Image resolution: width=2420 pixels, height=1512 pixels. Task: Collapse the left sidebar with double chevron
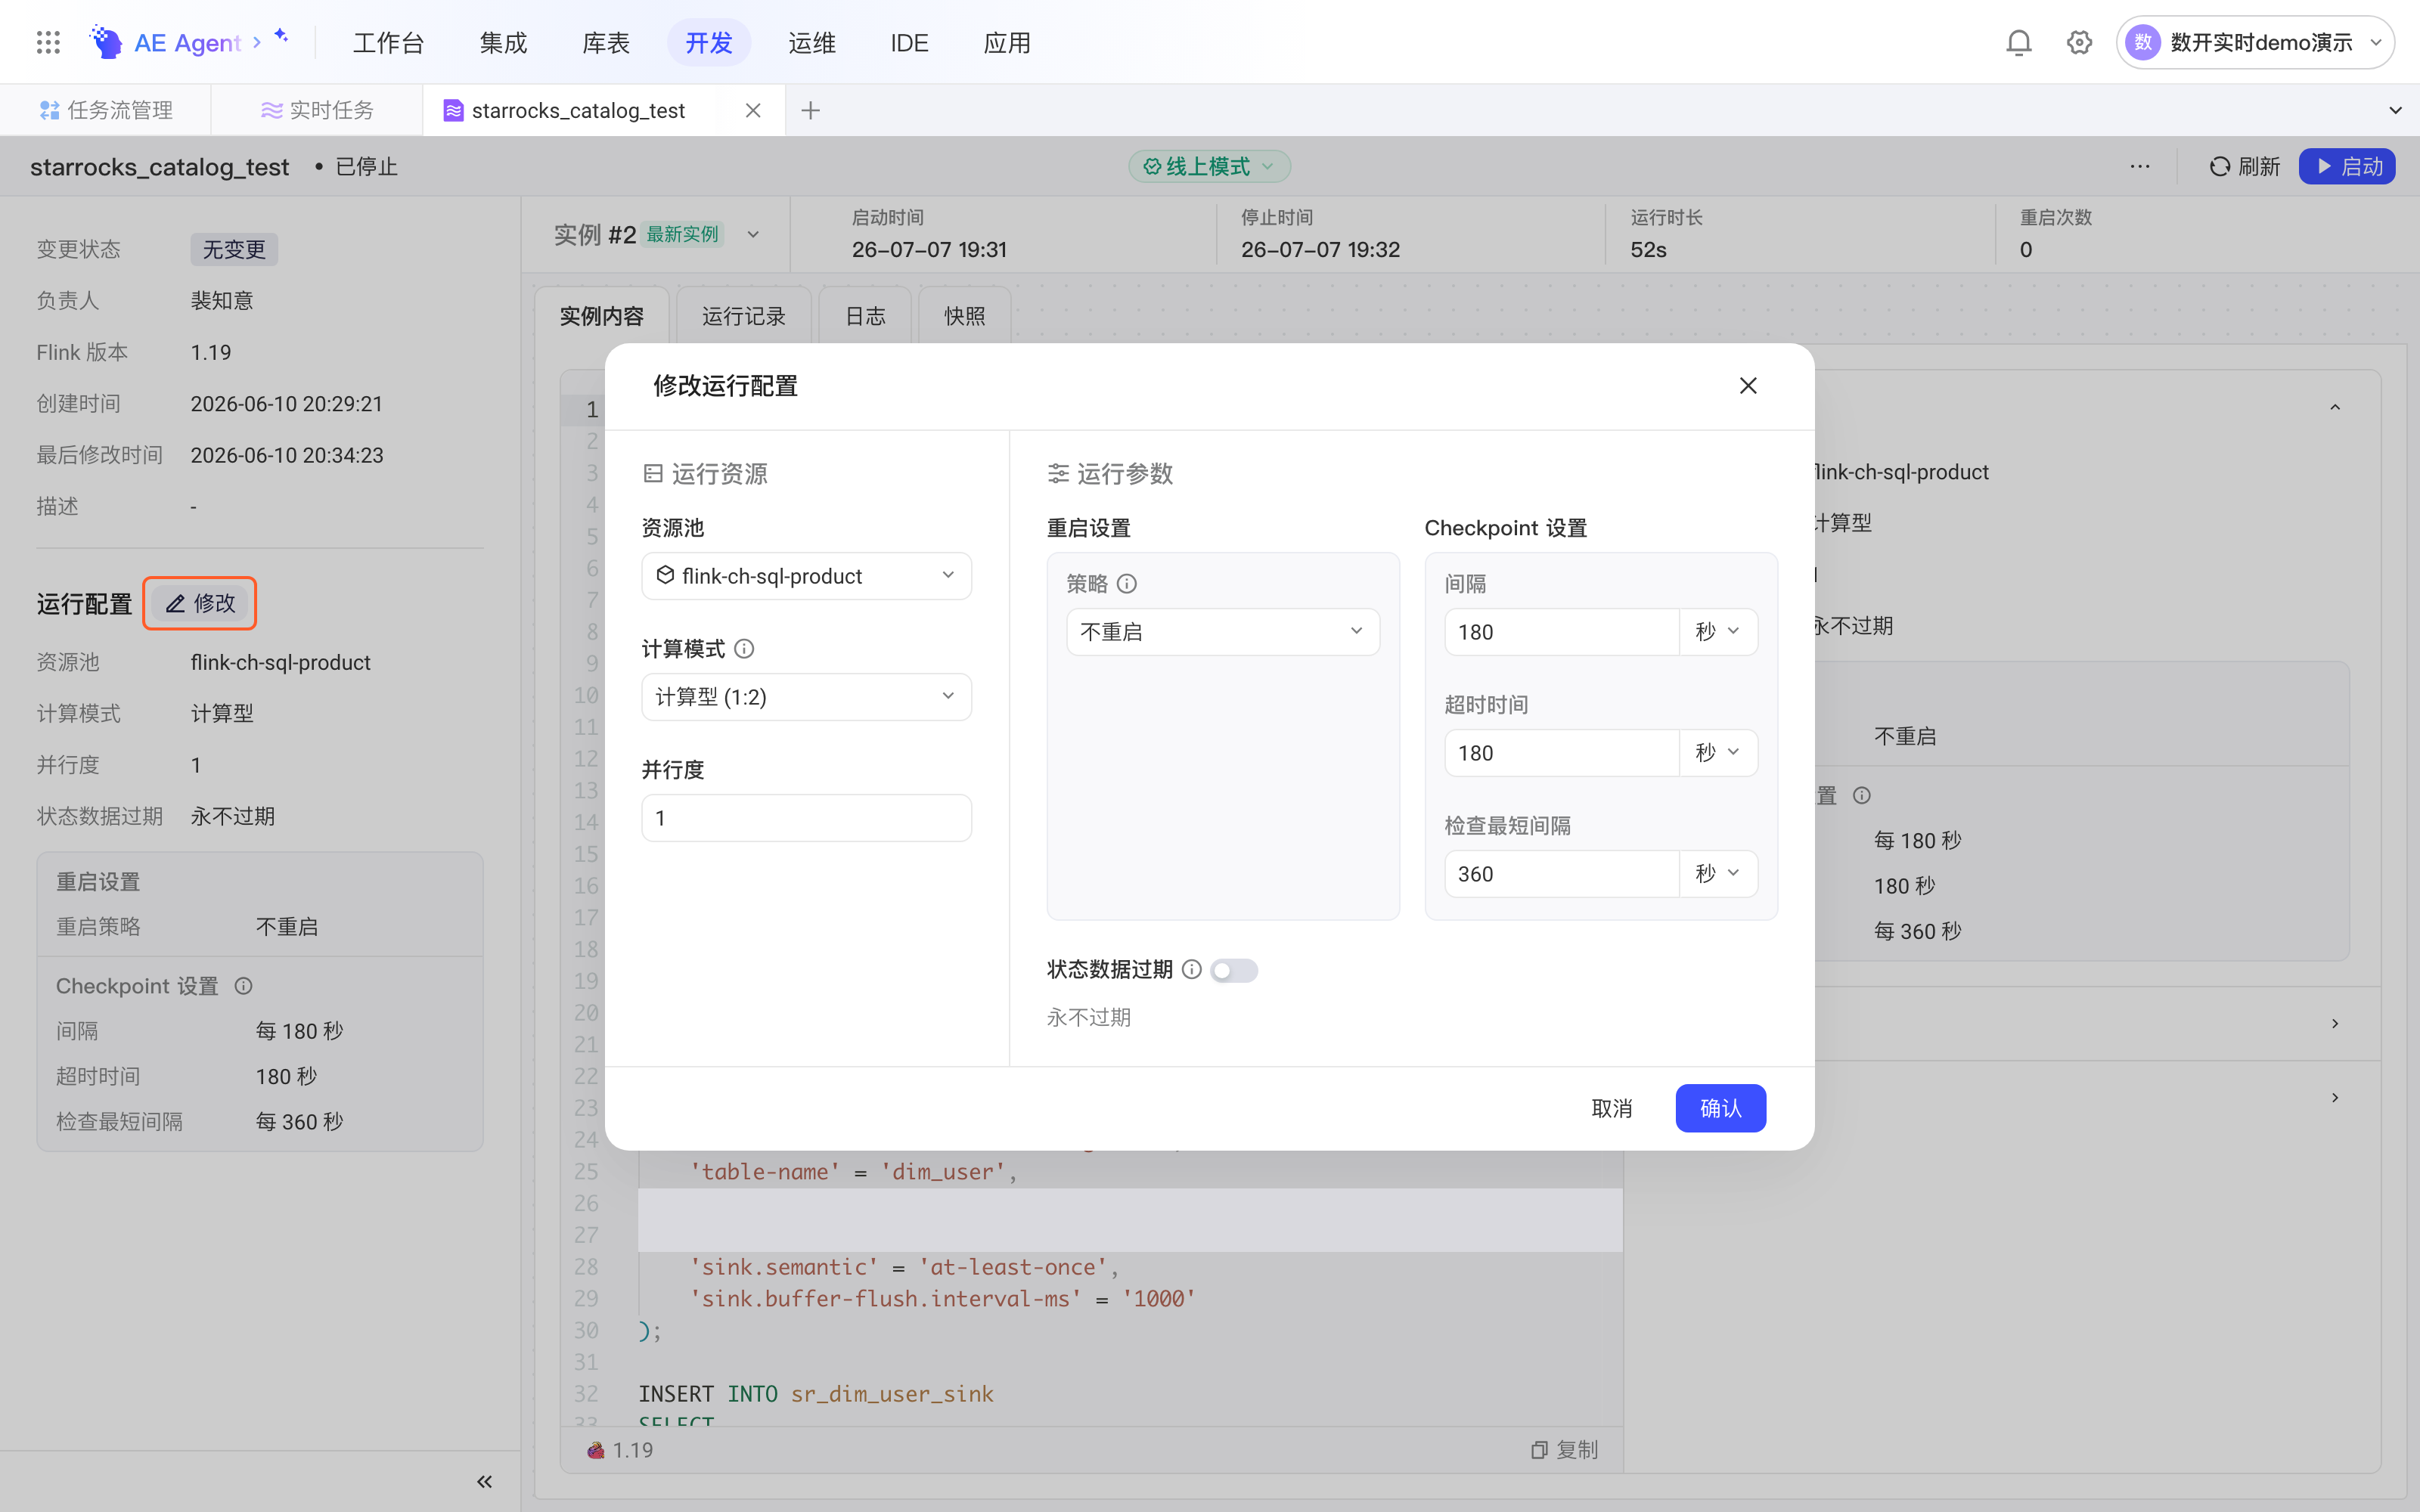click(485, 1481)
